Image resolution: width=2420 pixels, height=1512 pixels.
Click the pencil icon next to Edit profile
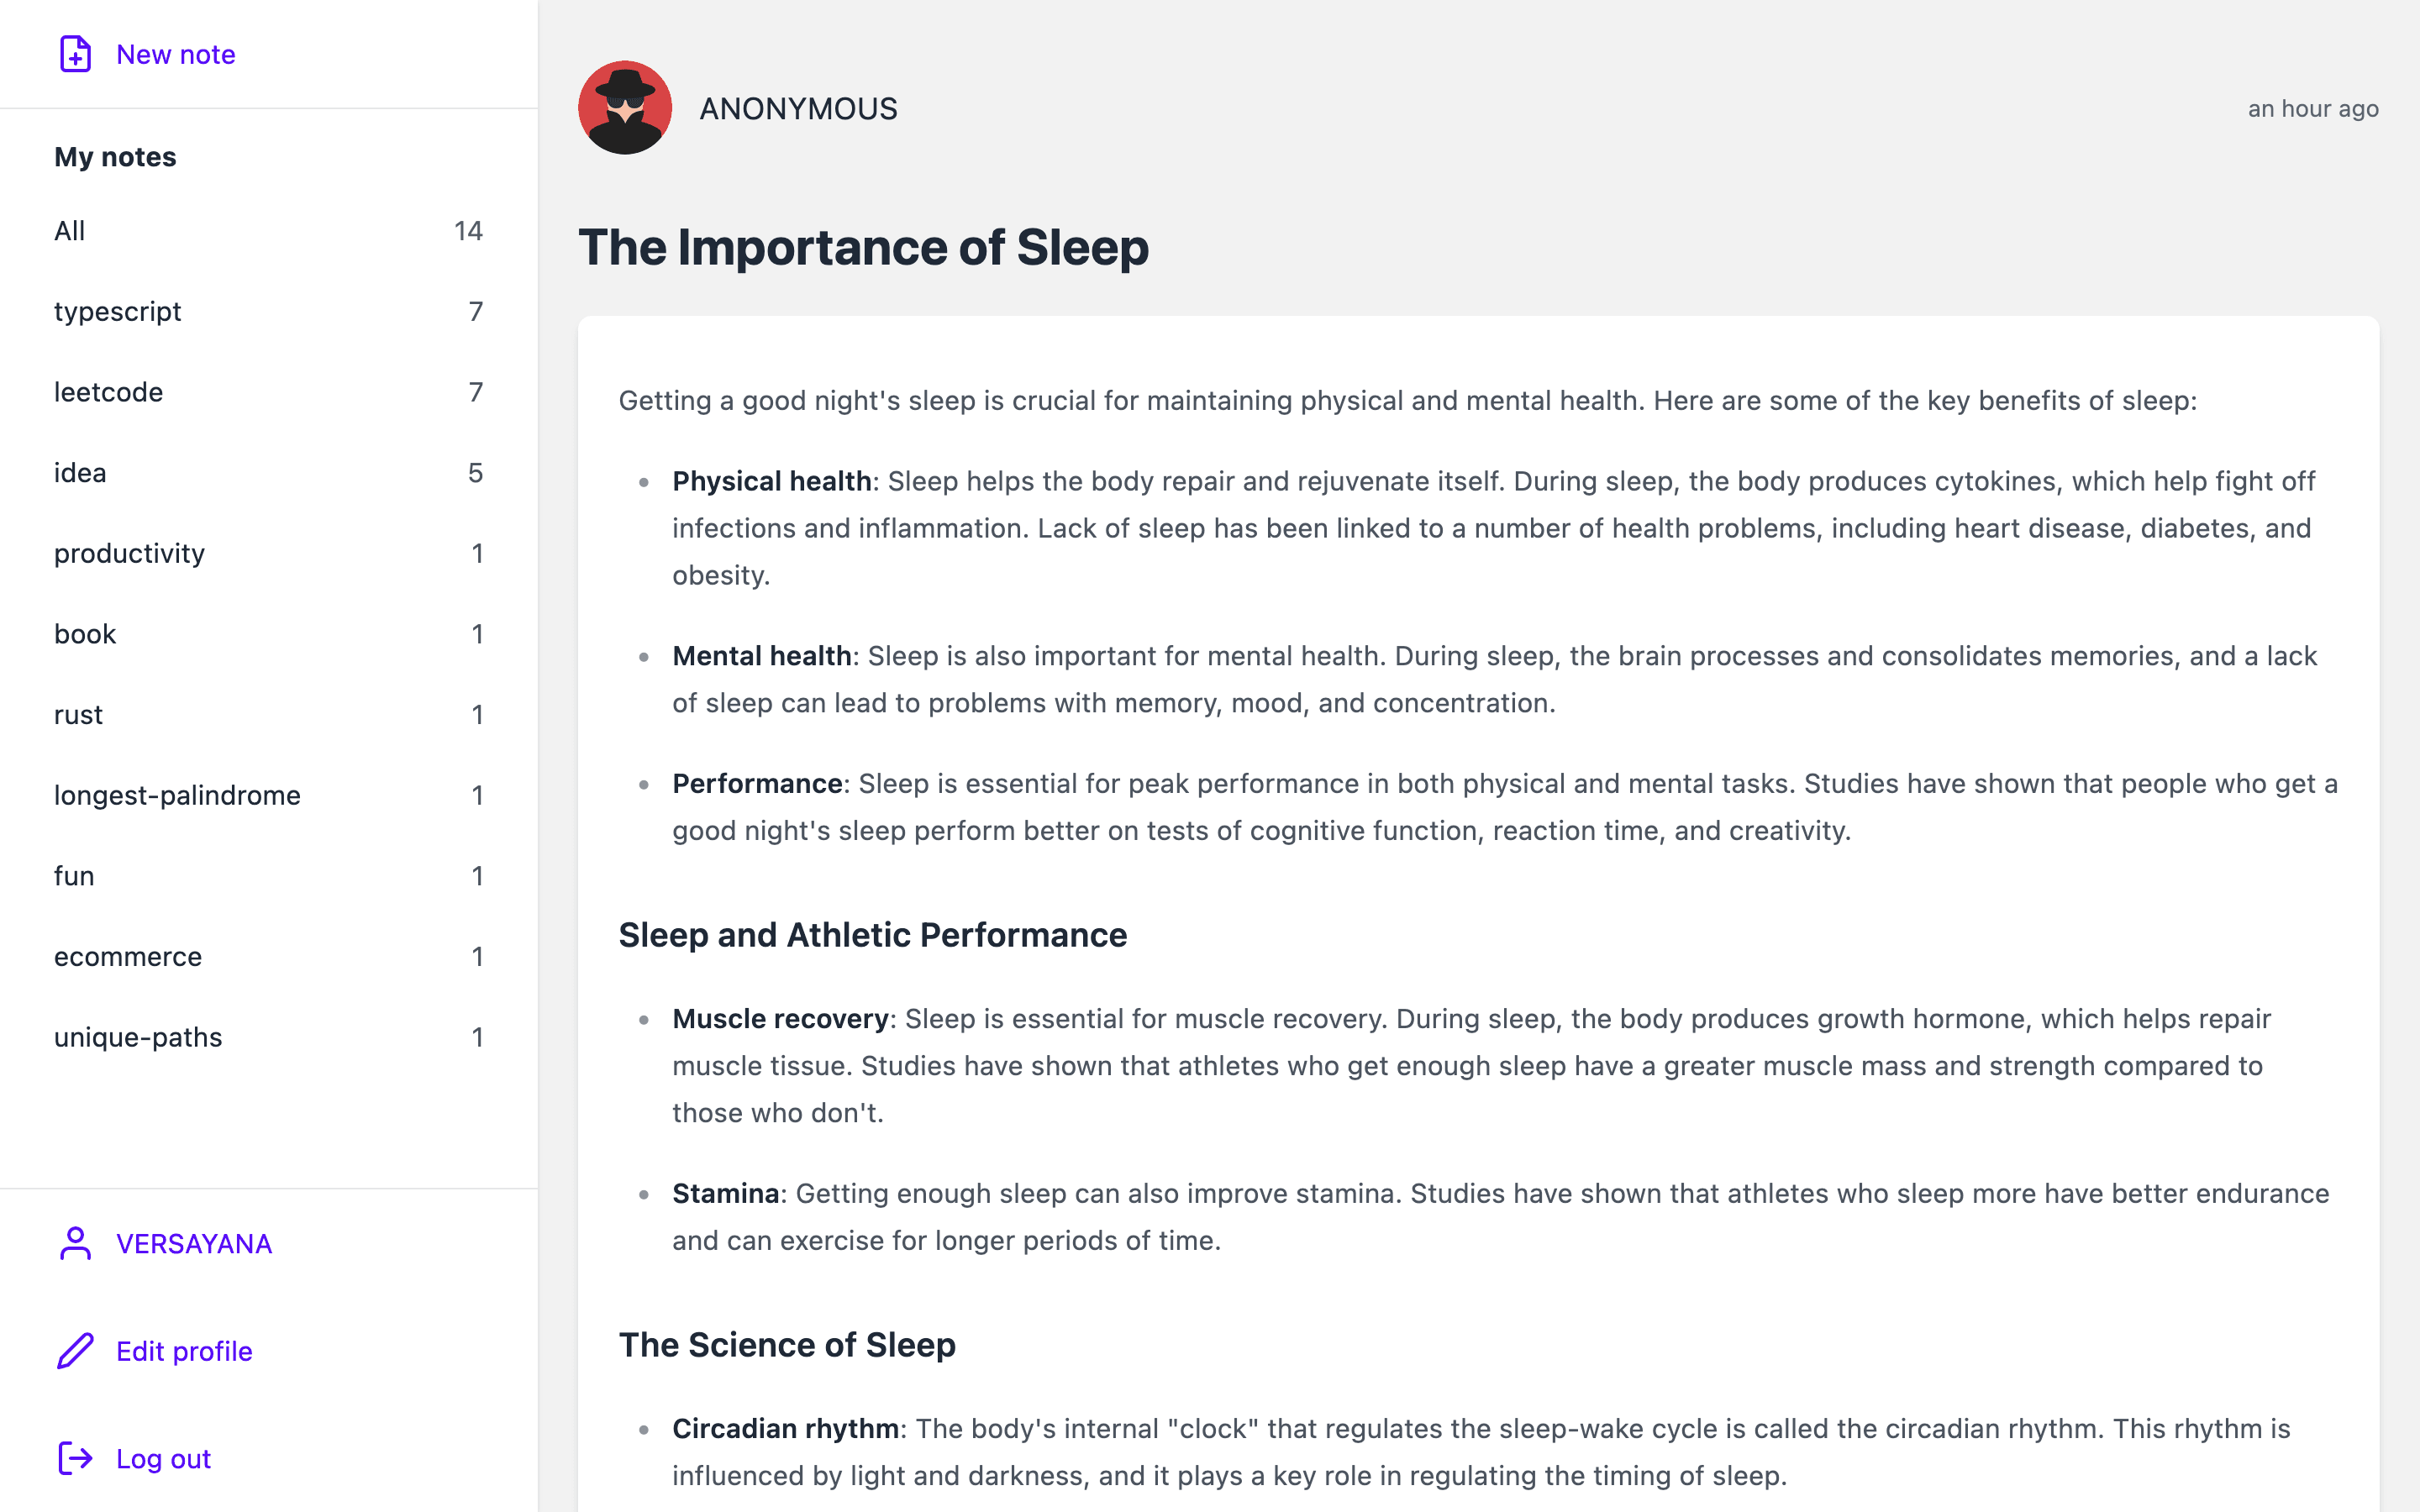[x=74, y=1351]
